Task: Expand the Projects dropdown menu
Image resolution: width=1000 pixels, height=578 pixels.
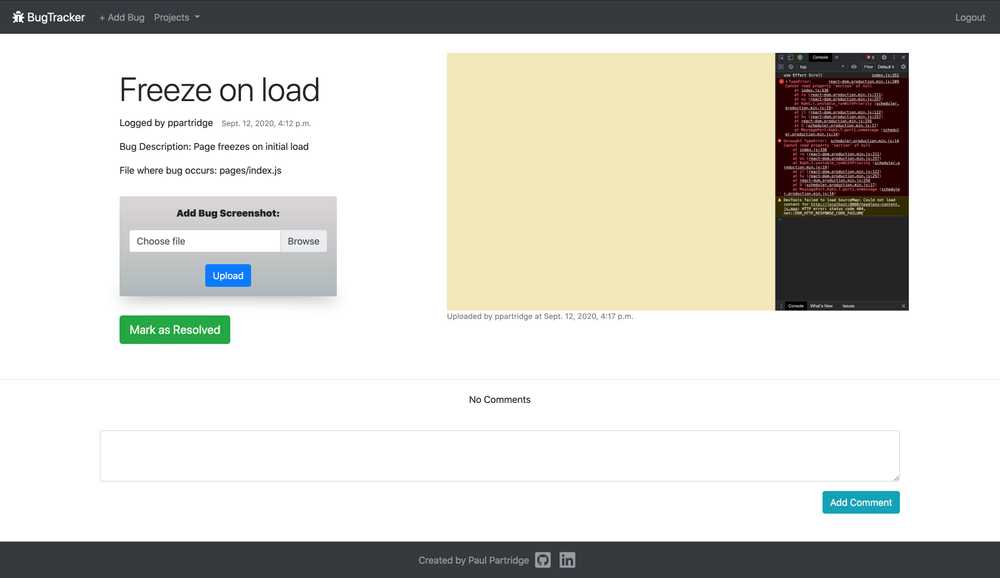Action: point(172,17)
